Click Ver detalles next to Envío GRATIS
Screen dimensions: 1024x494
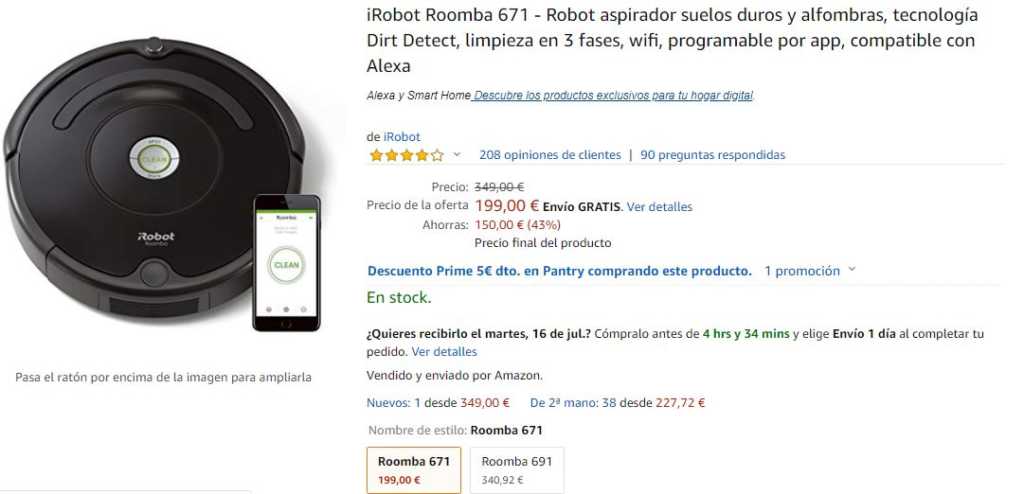tap(659, 207)
